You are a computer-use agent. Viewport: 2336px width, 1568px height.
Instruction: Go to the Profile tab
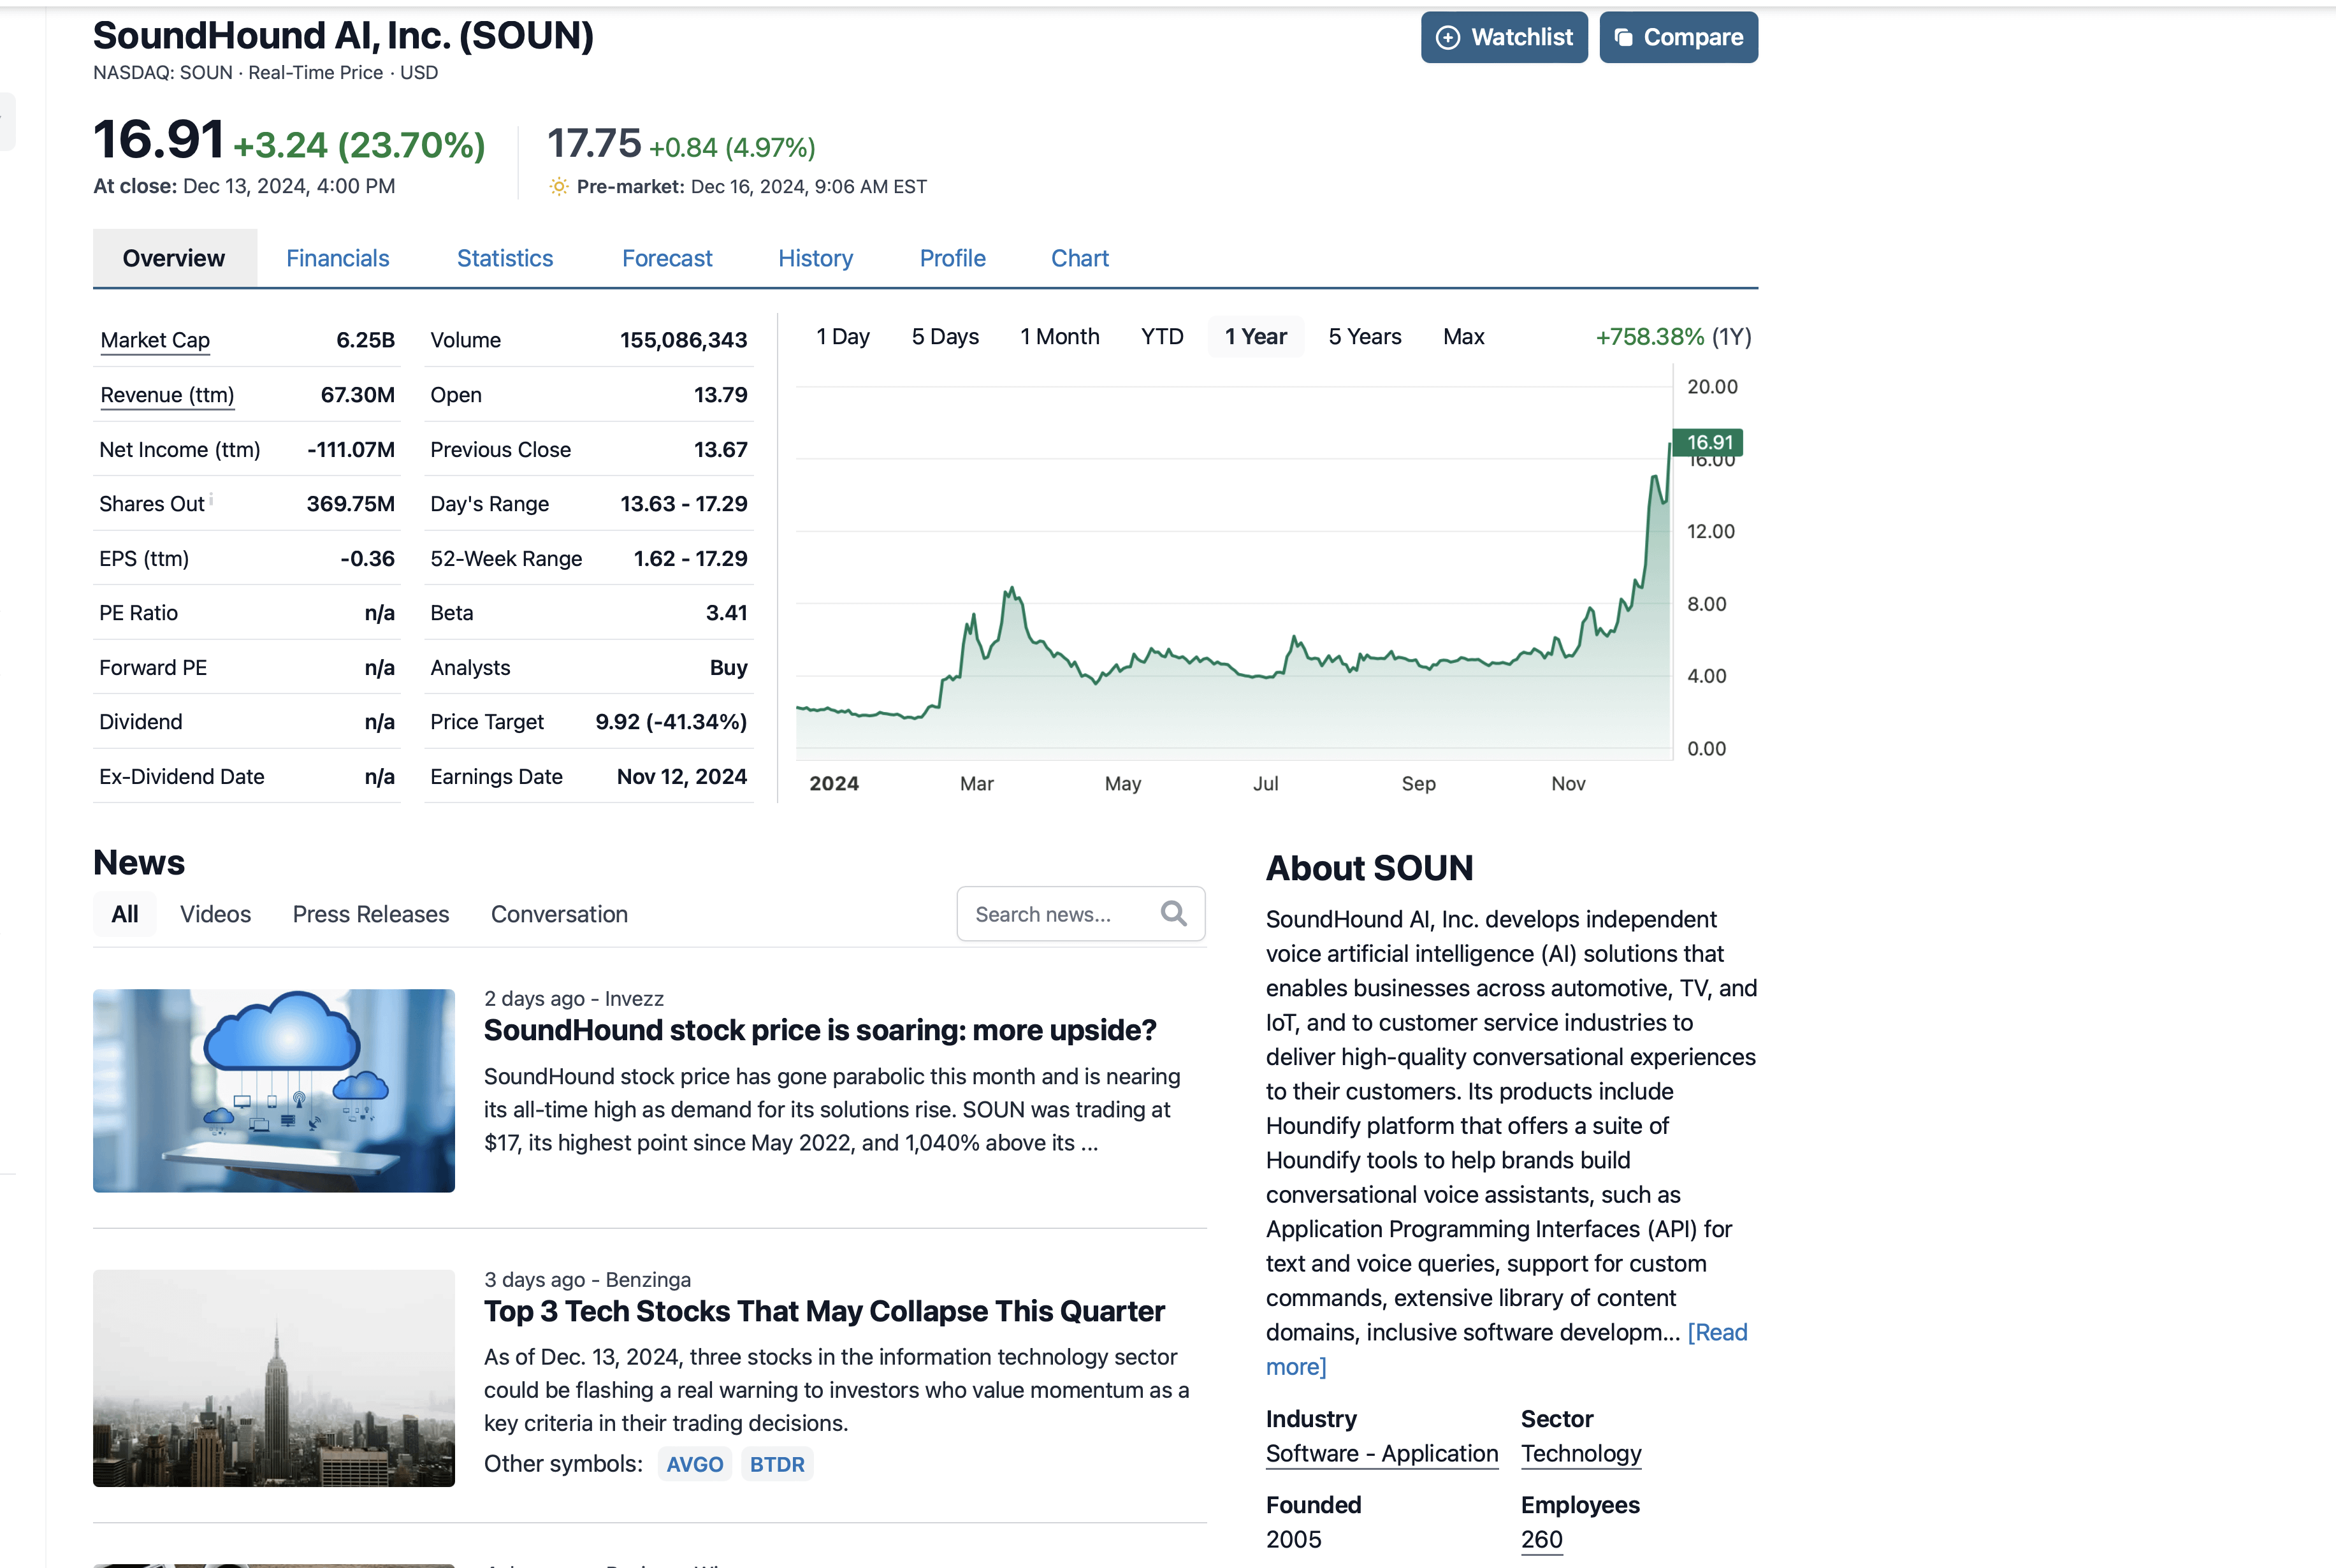click(x=953, y=258)
